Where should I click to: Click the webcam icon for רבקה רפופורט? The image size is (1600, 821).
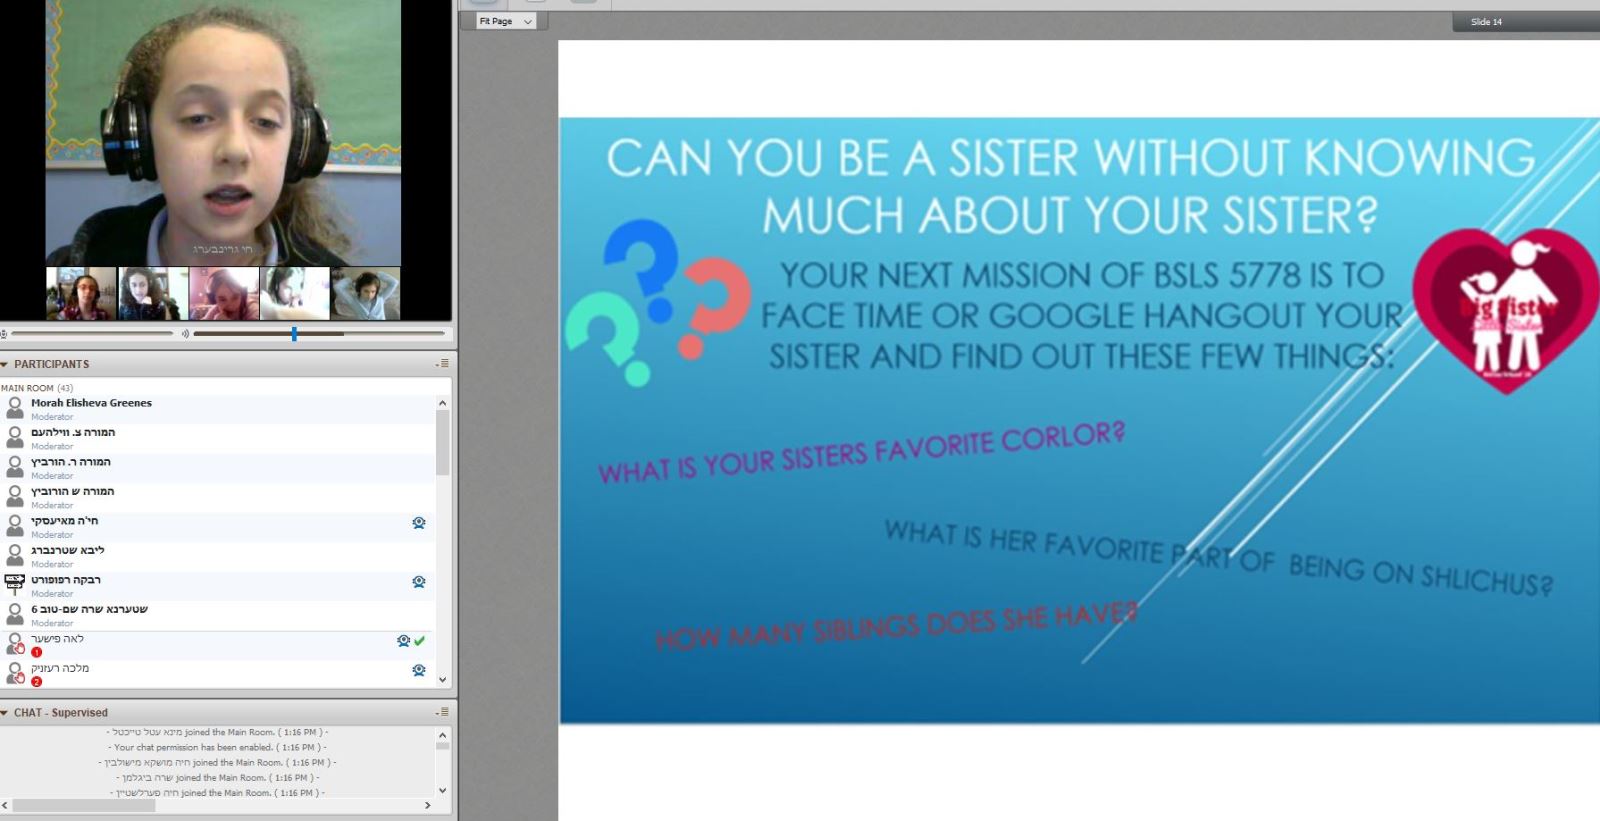(x=419, y=582)
